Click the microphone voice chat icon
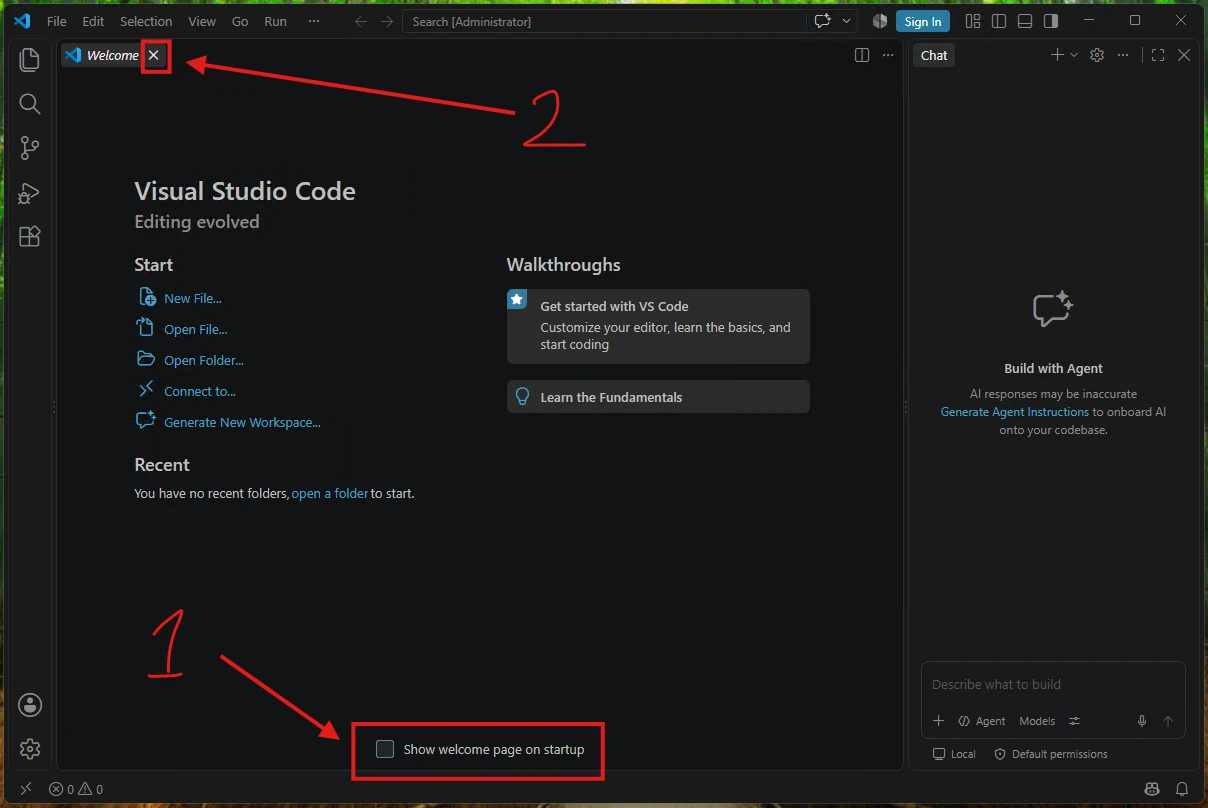This screenshot has height=808, width=1208. [x=1142, y=721]
